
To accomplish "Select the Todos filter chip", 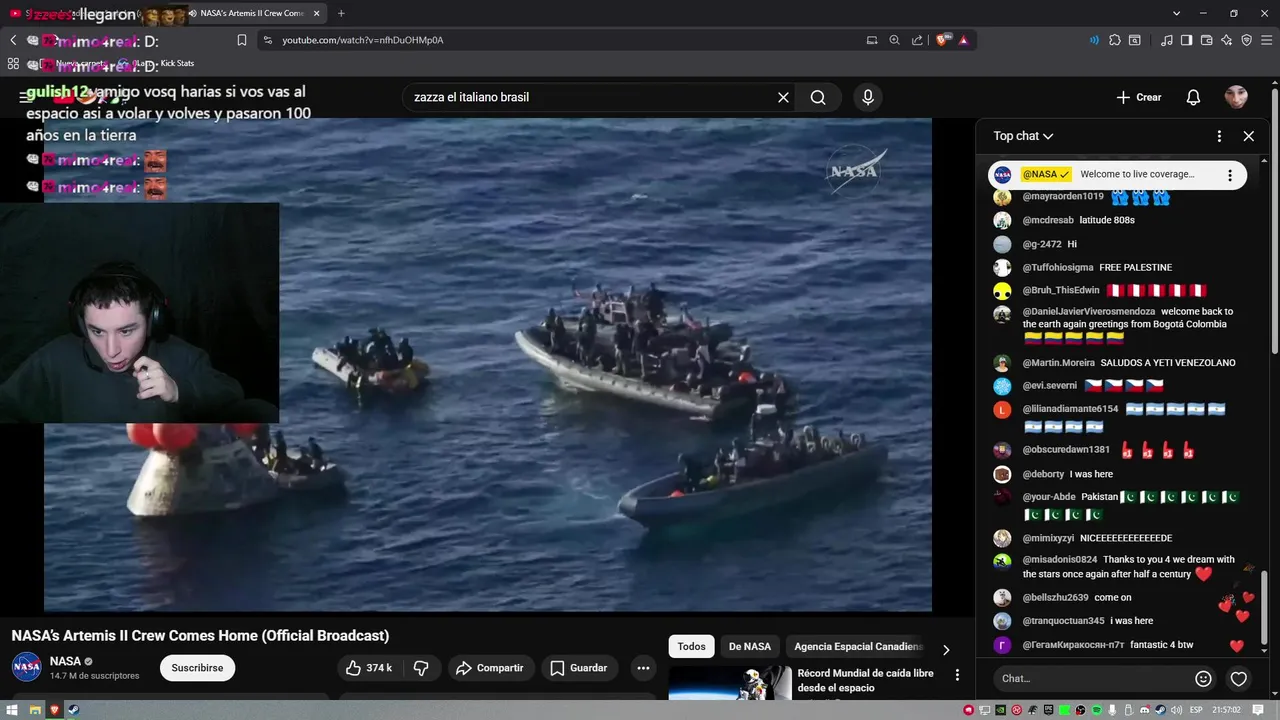I will [692, 647].
